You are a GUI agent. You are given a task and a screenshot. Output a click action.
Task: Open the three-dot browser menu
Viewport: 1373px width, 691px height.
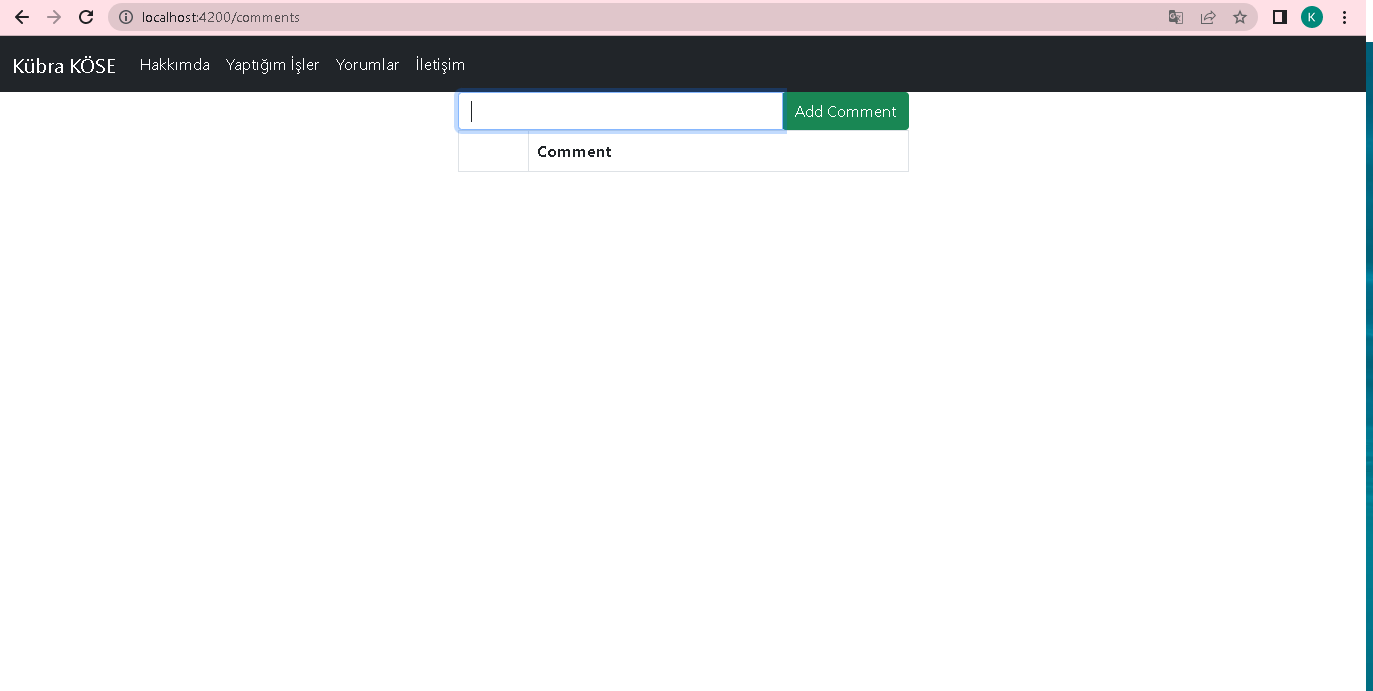click(x=1344, y=17)
